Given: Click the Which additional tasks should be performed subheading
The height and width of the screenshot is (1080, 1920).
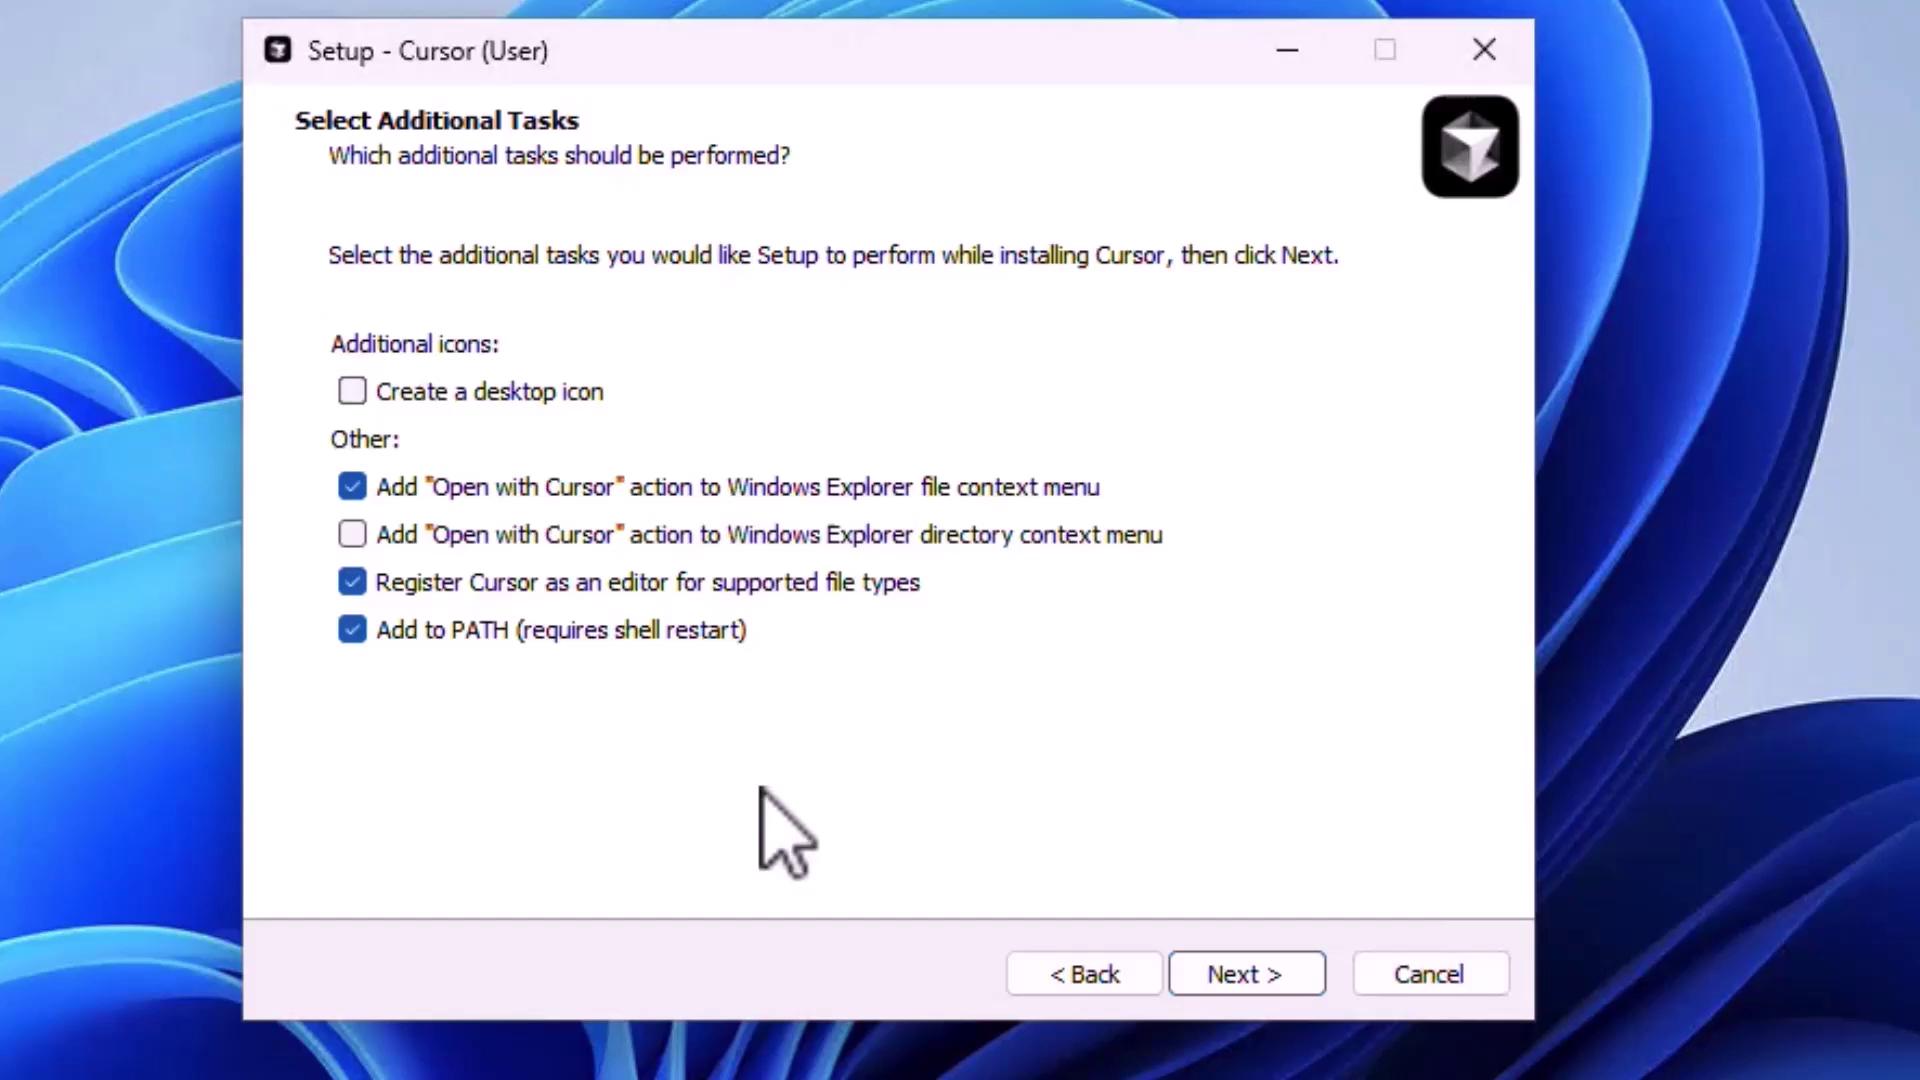Looking at the screenshot, I should [x=559, y=156].
